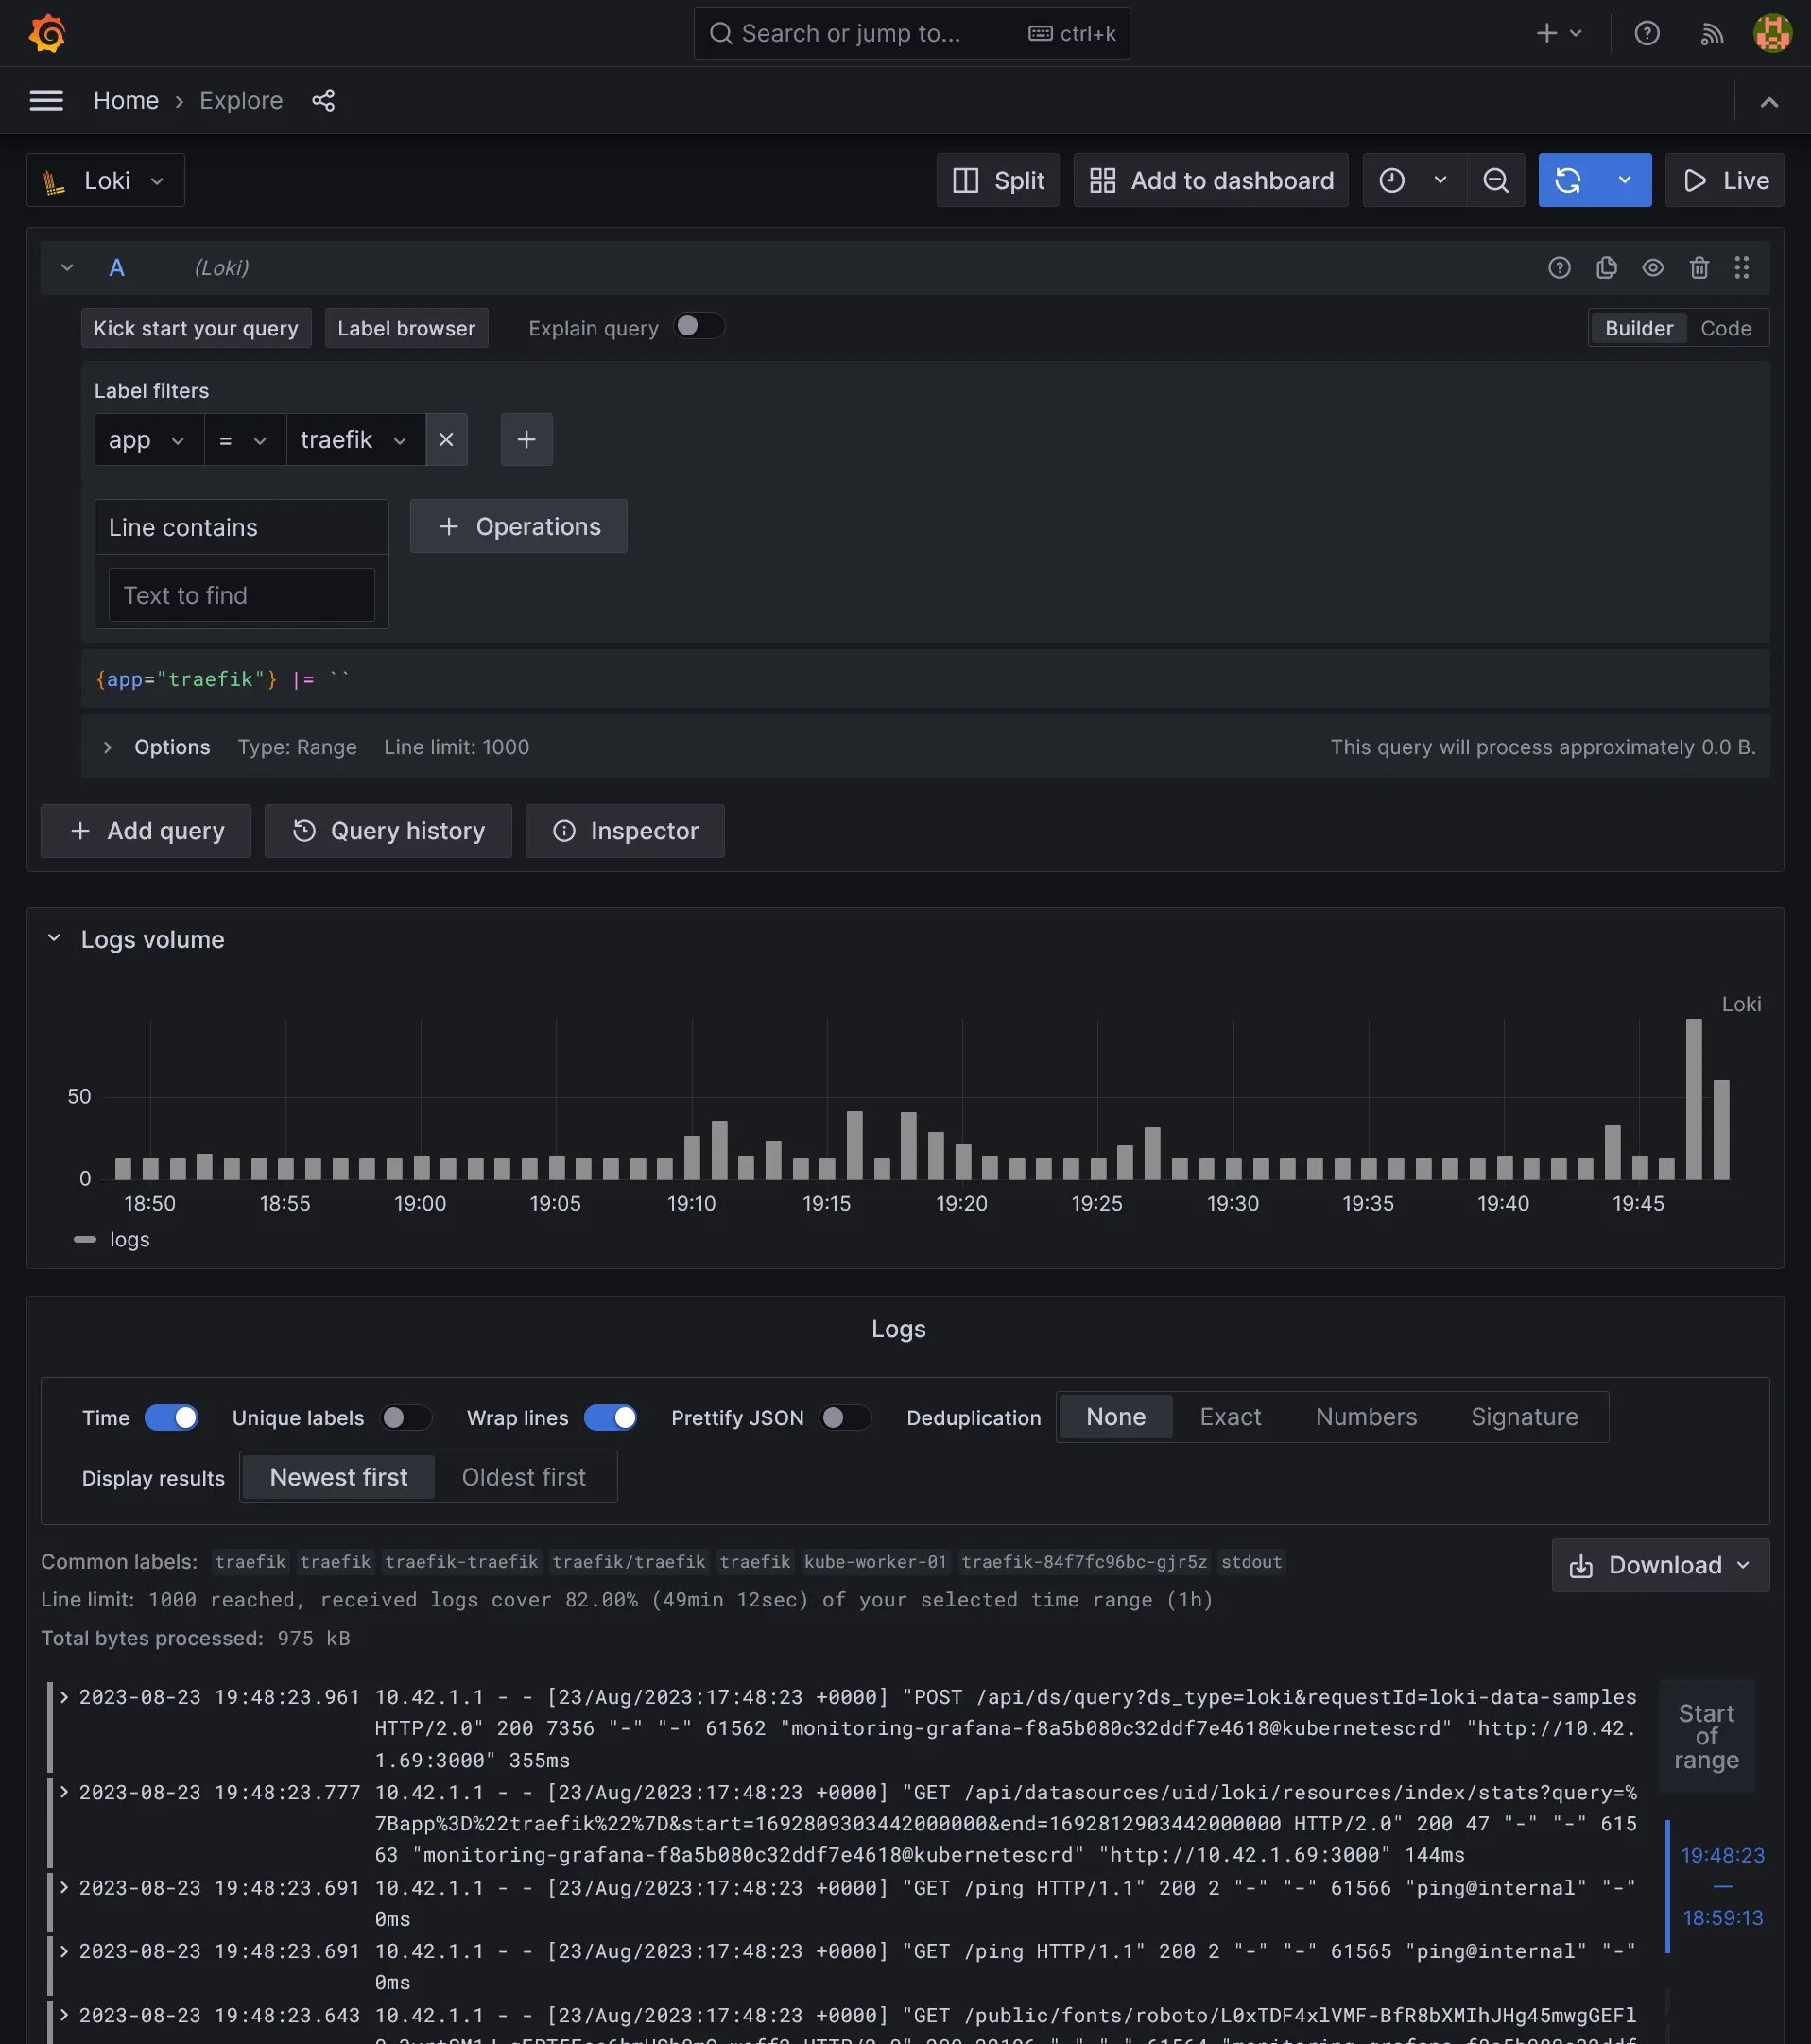Image resolution: width=1811 pixels, height=2044 pixels.
Task: Click the refresh query icon button
Action: click(x=1568, y=180)
